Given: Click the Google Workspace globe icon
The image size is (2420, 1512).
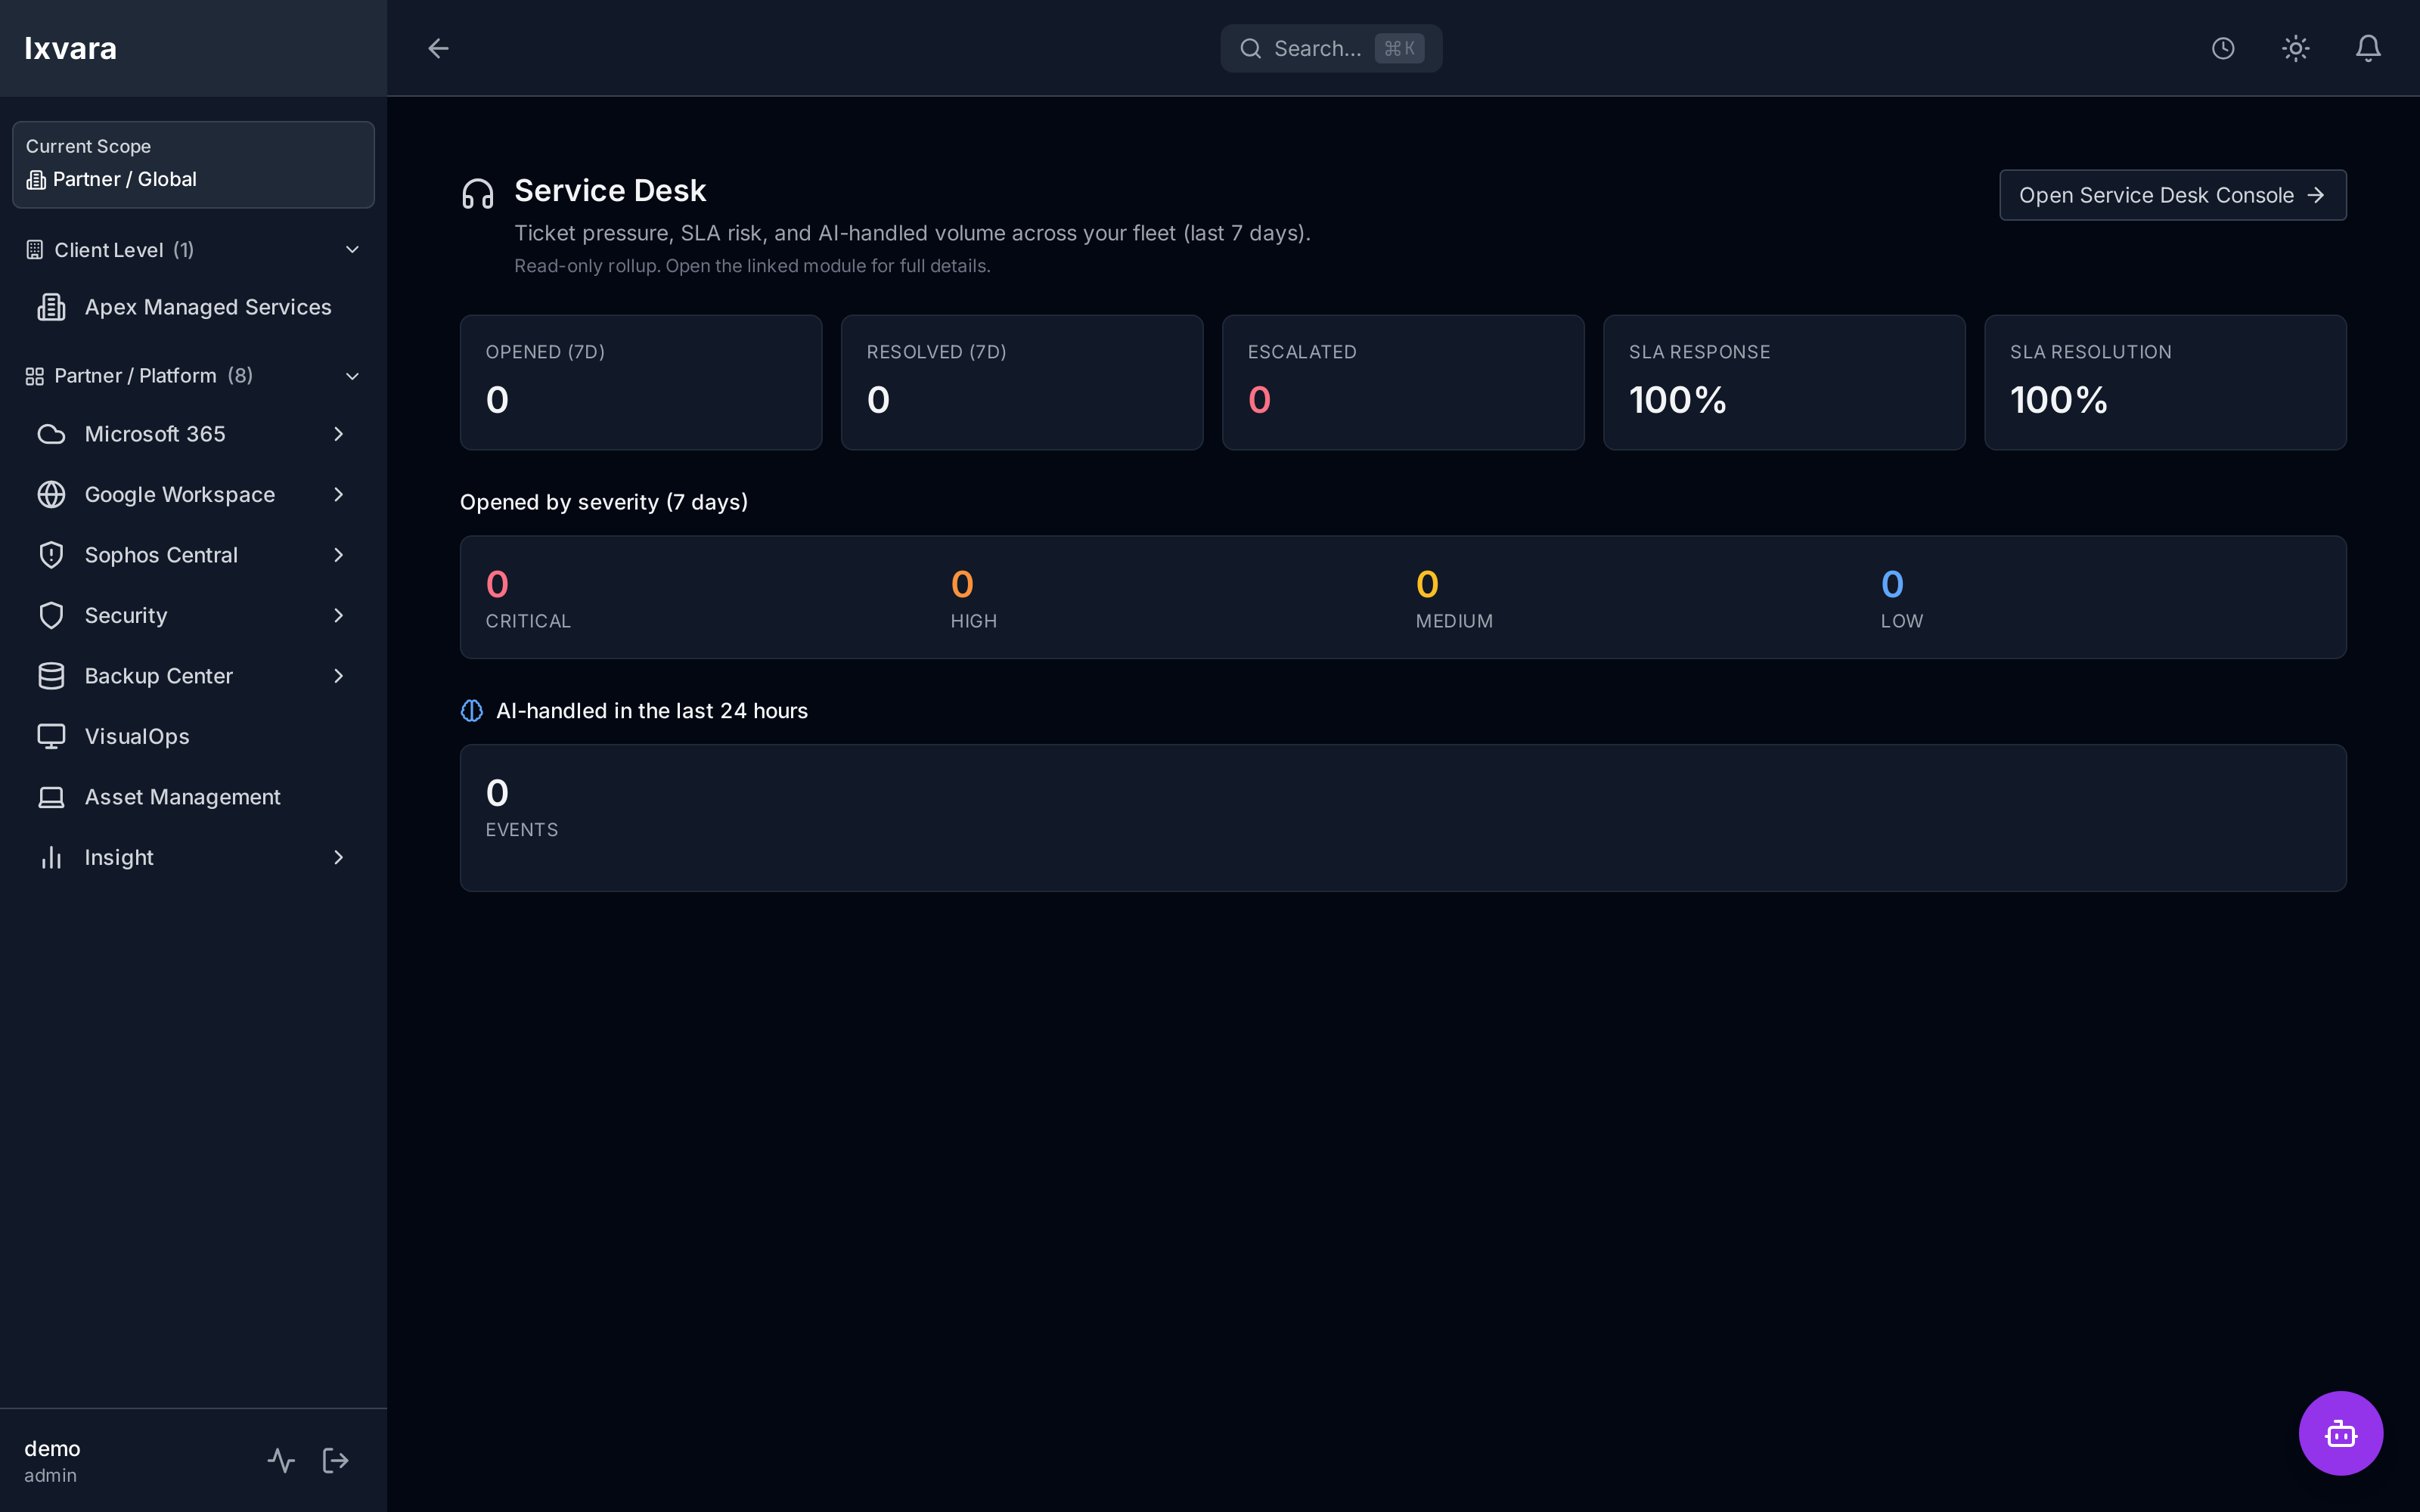Looking at the screenshot, I should point(51,494).
